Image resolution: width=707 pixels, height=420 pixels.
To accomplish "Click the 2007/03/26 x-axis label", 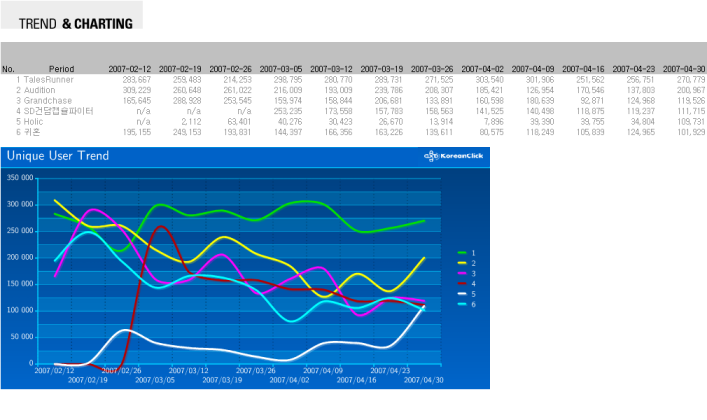I will (x=256, y=371).
